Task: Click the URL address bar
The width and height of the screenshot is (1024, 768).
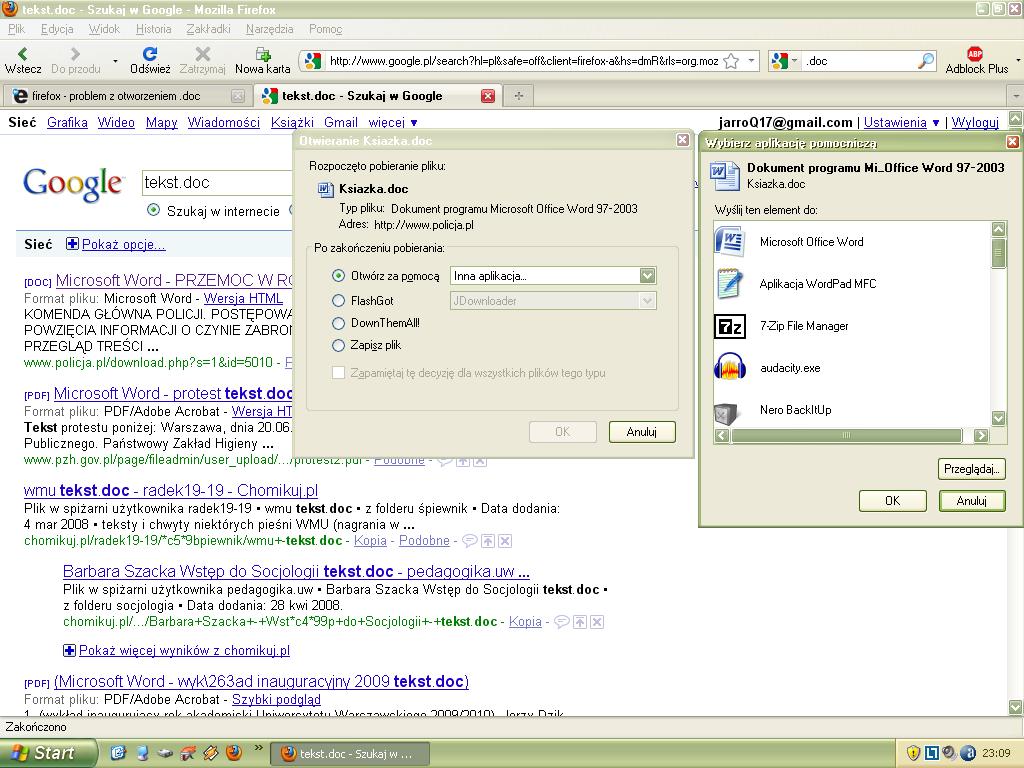Action: click(523, 61)
